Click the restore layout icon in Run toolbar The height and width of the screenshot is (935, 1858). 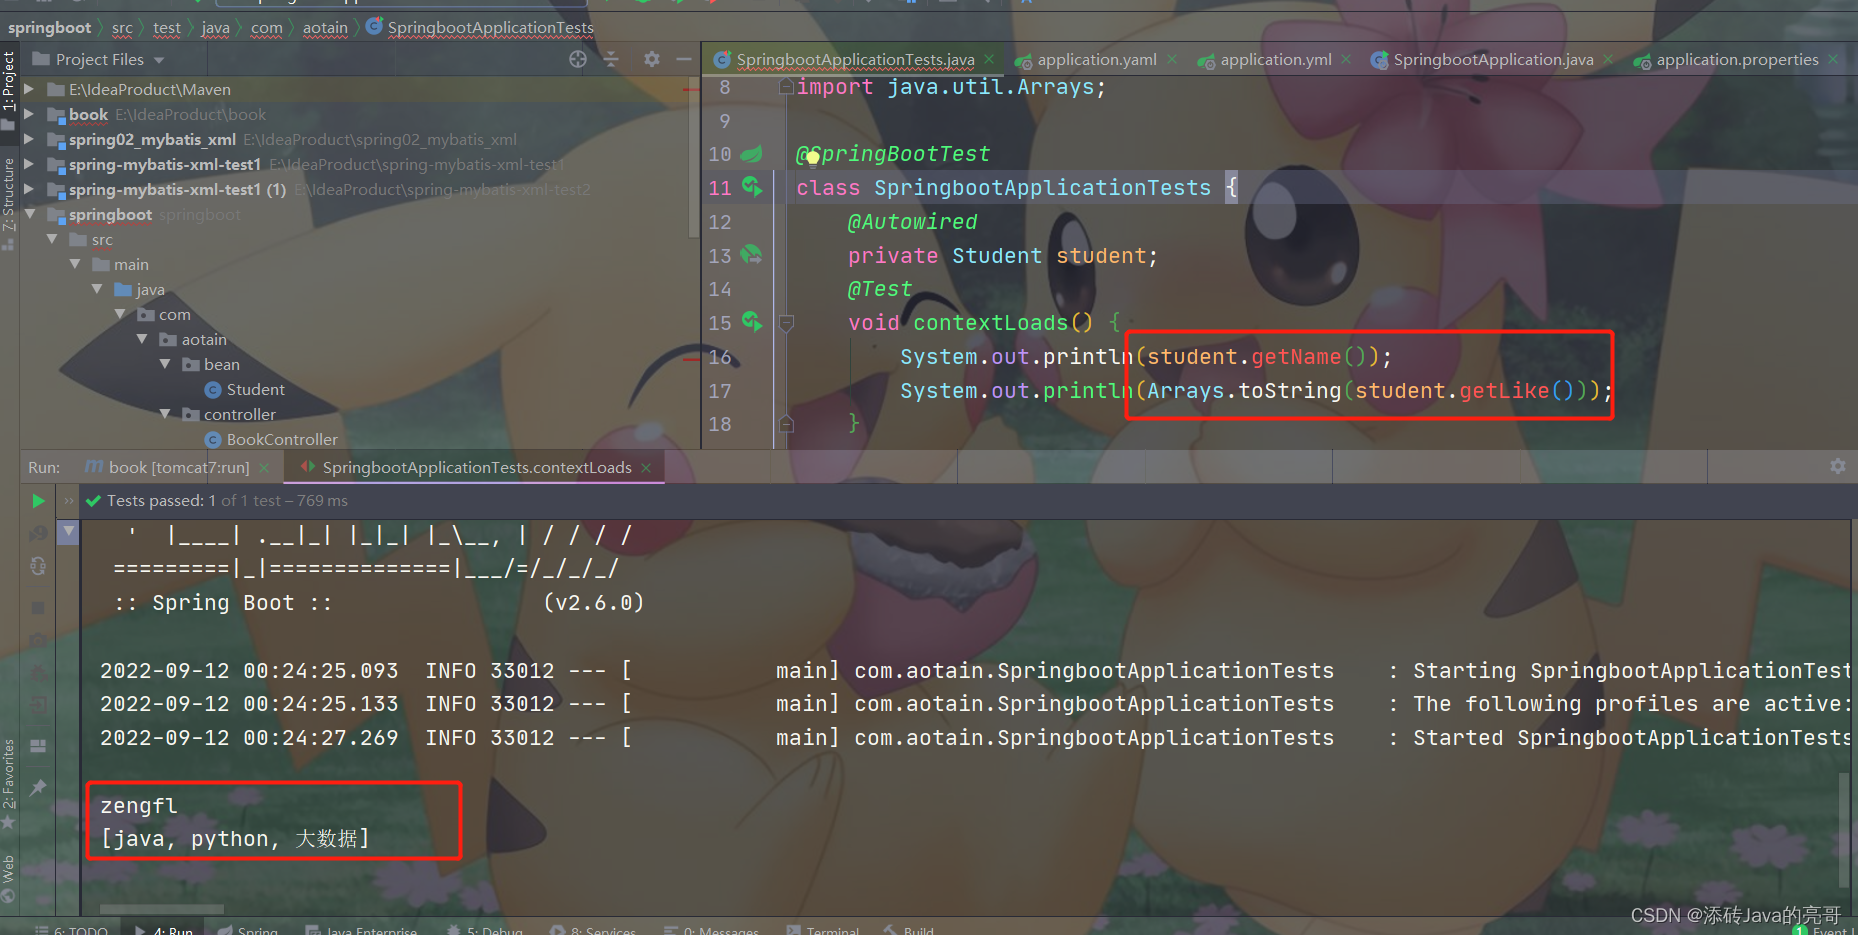38,746
